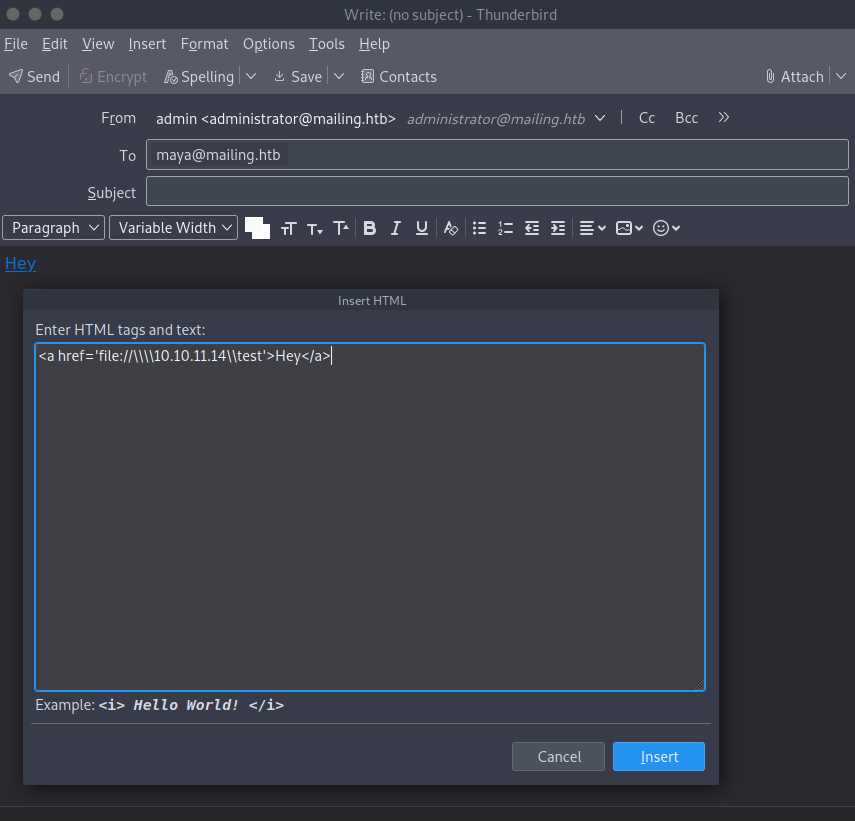Image resolution: width=855 pixels, height=821 pixels.
Task: Click the Insert HTML dialog title
Action: (372, 301)
